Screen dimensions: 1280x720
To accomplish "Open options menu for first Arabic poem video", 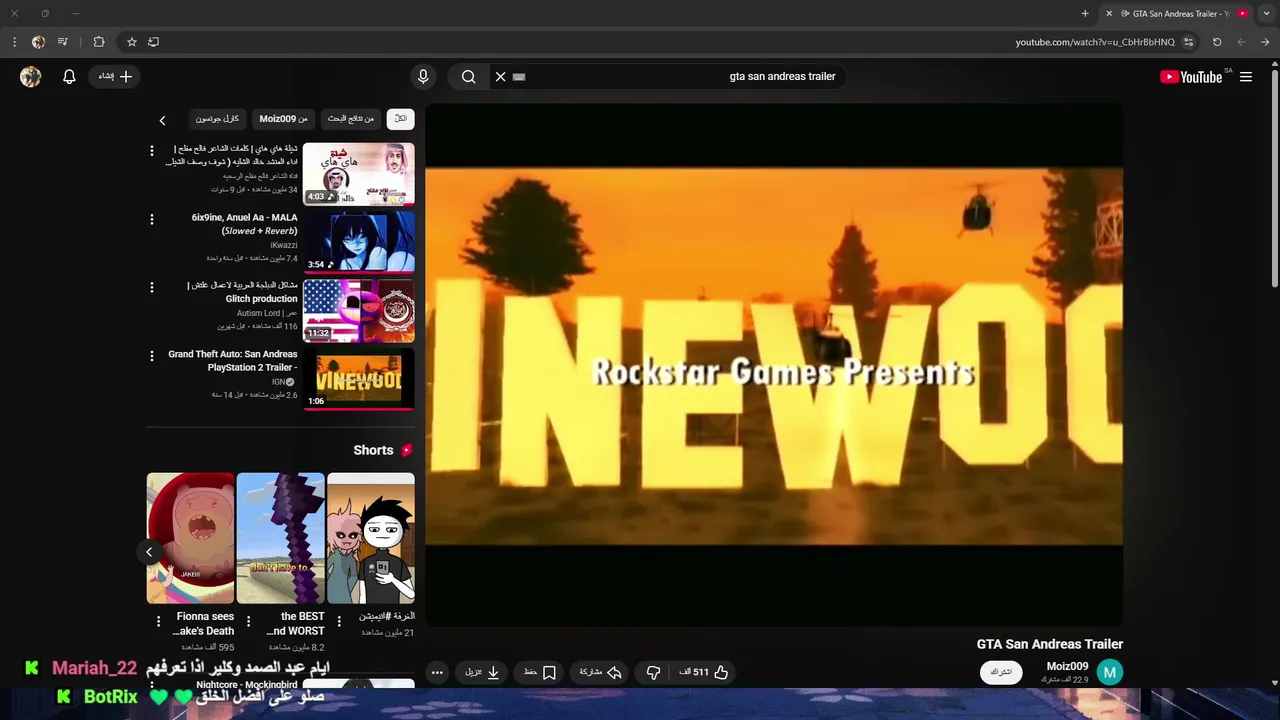I will 152,151.
